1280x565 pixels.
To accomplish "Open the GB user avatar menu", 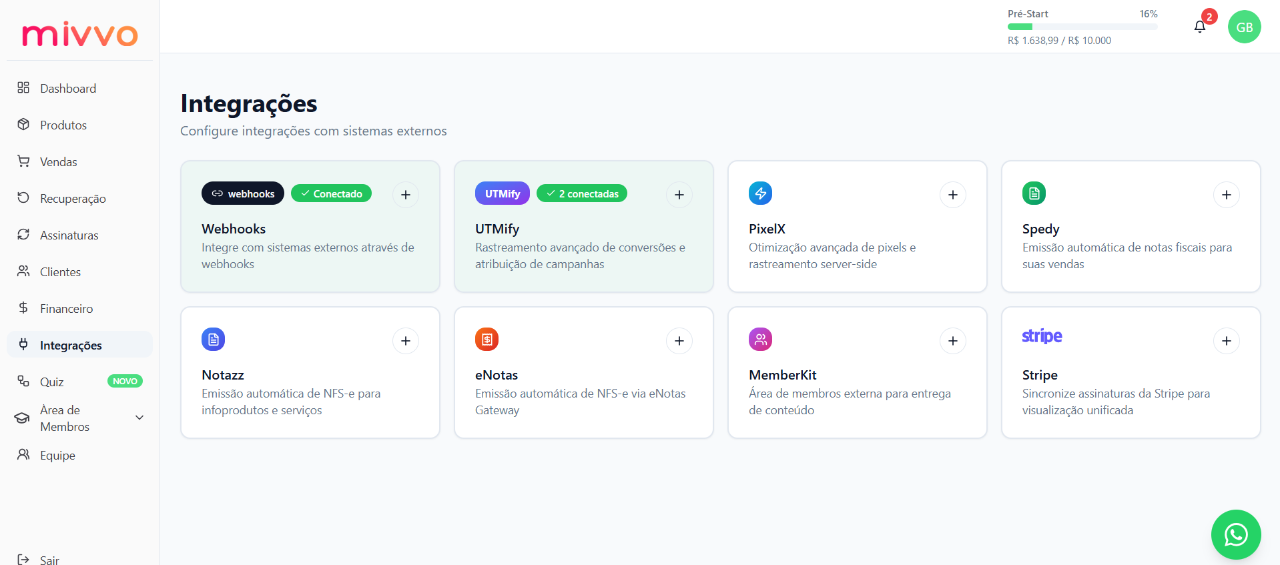I will pyautogui.click(x=1244, y=27).
